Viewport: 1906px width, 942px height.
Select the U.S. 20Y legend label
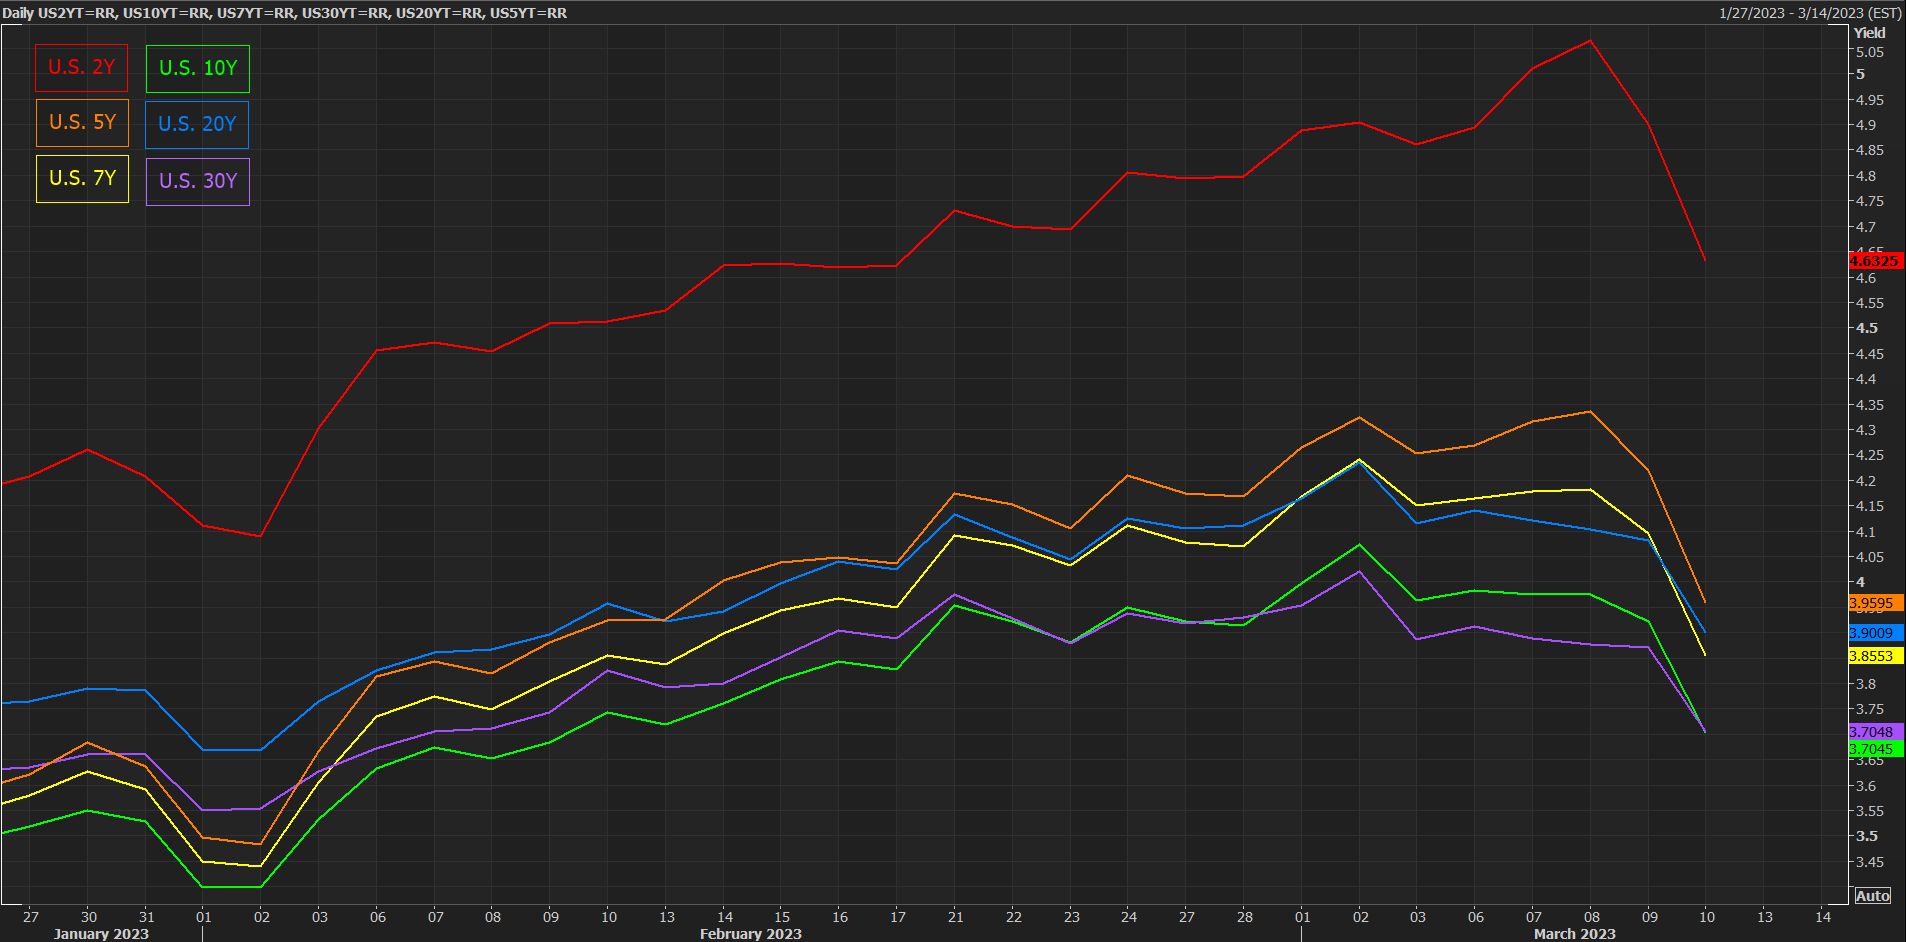click(197, 125)
